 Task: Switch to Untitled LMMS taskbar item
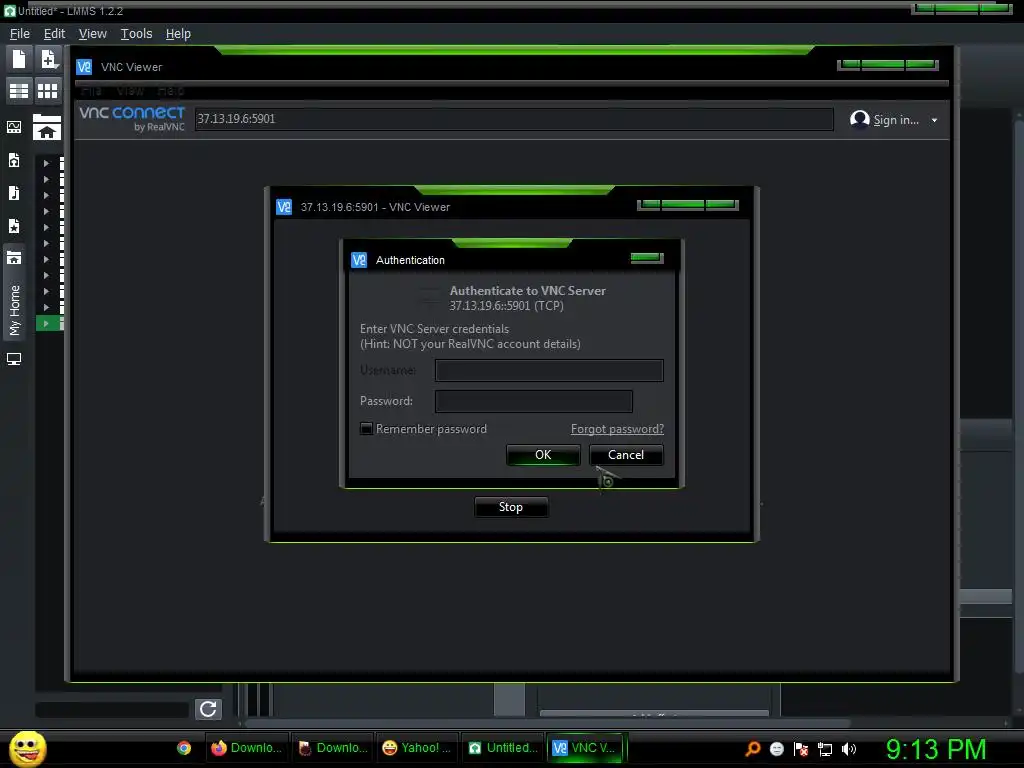click(503, 748)
